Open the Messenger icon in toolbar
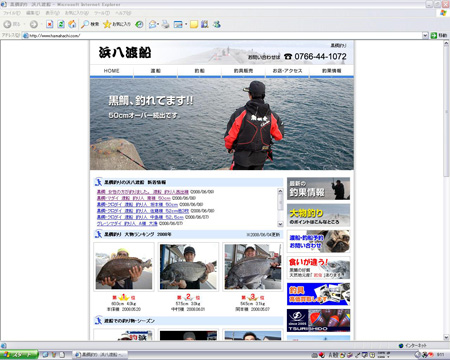This screenshot has height=360, width=450. 217,24
